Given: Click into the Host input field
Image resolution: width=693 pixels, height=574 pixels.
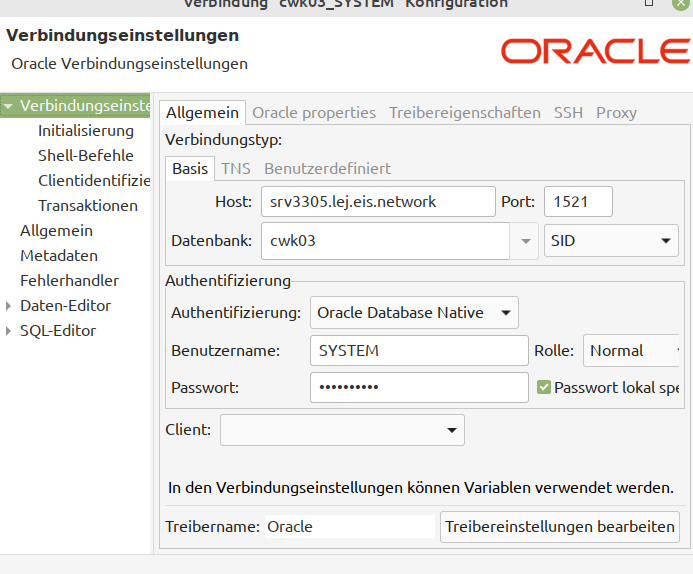Looking at the screenshot, I should coord(378,201).
